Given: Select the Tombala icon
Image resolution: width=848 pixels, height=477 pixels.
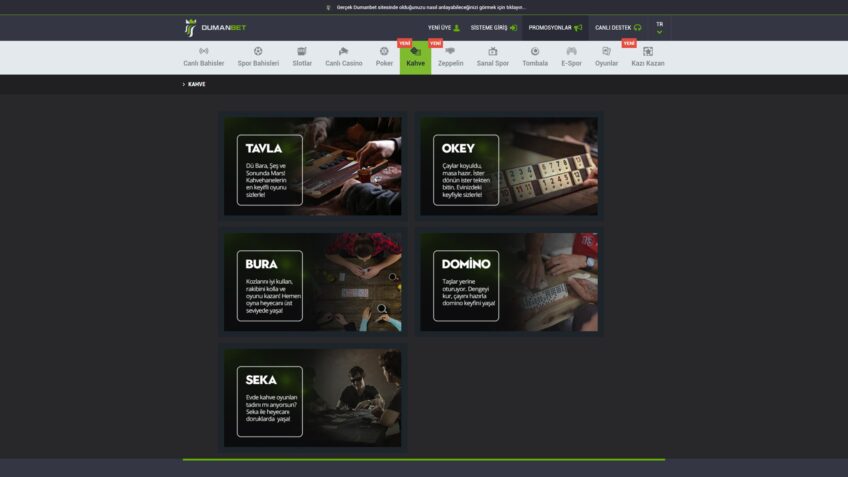Looking at the screenshot, I should coord(535,51).
